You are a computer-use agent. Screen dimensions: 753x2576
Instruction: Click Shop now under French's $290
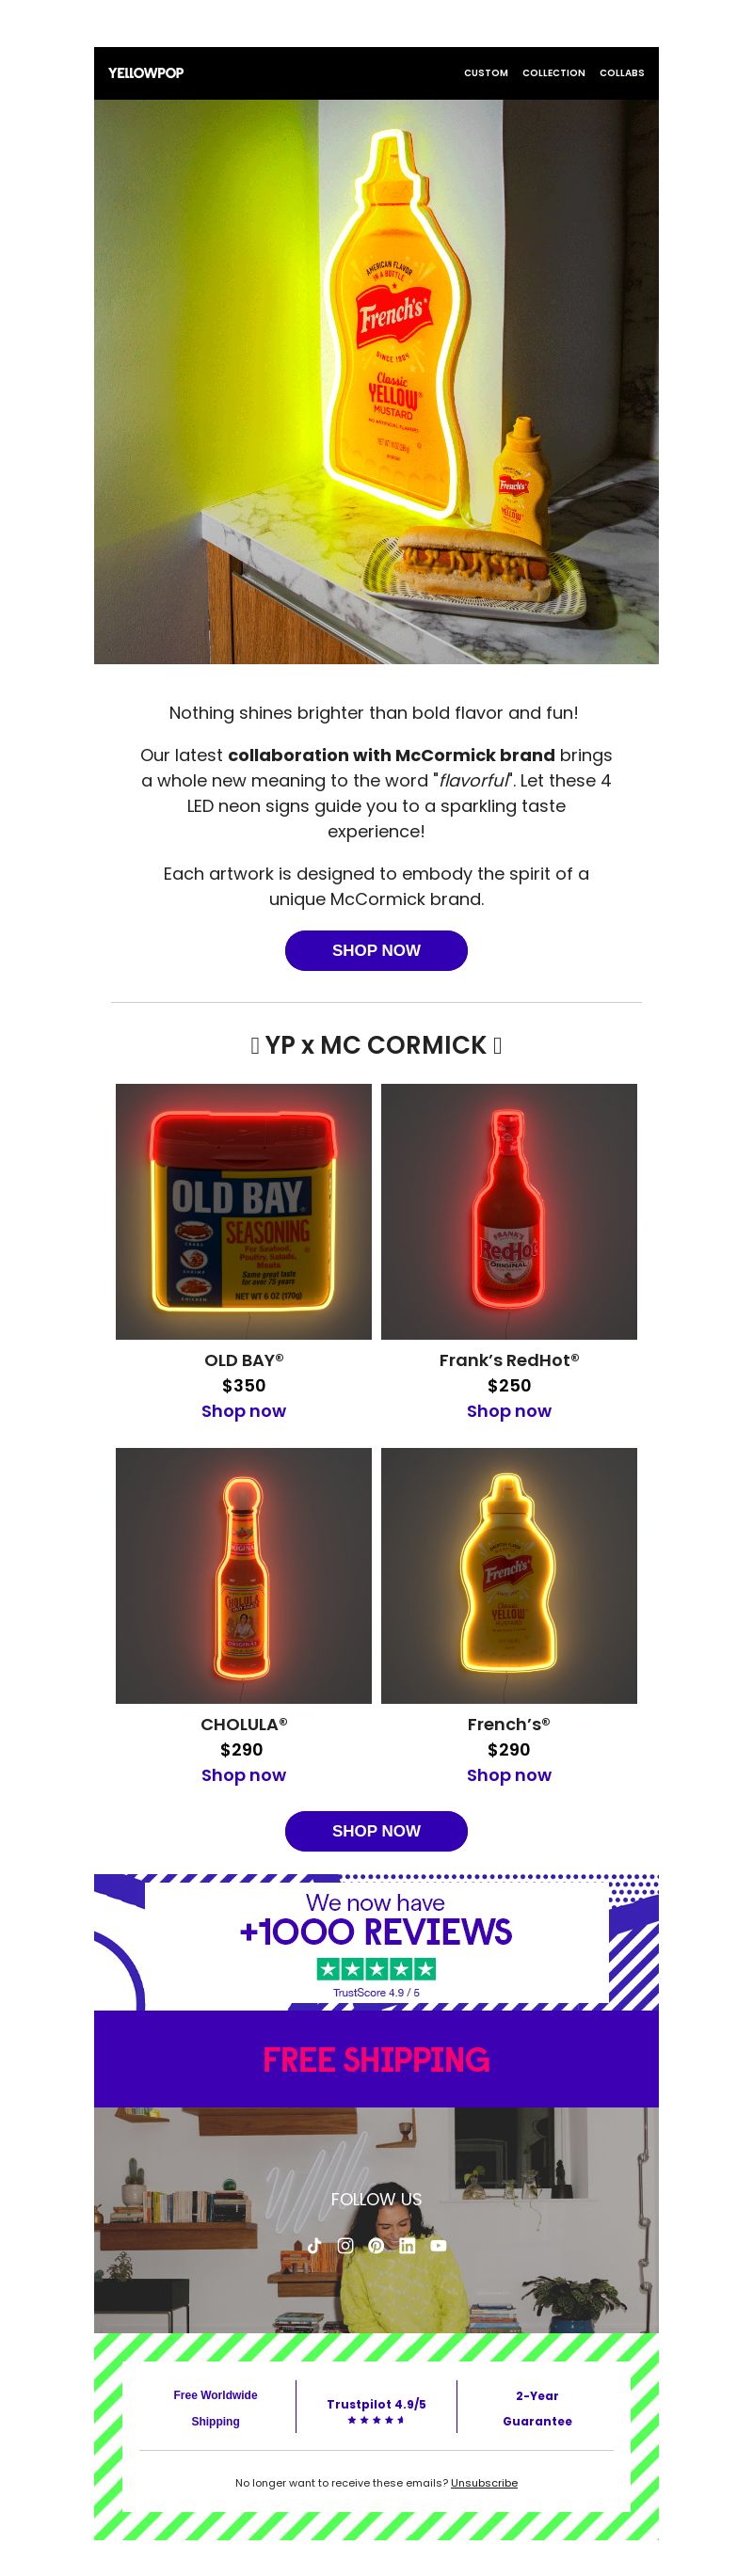point(509,1775)
